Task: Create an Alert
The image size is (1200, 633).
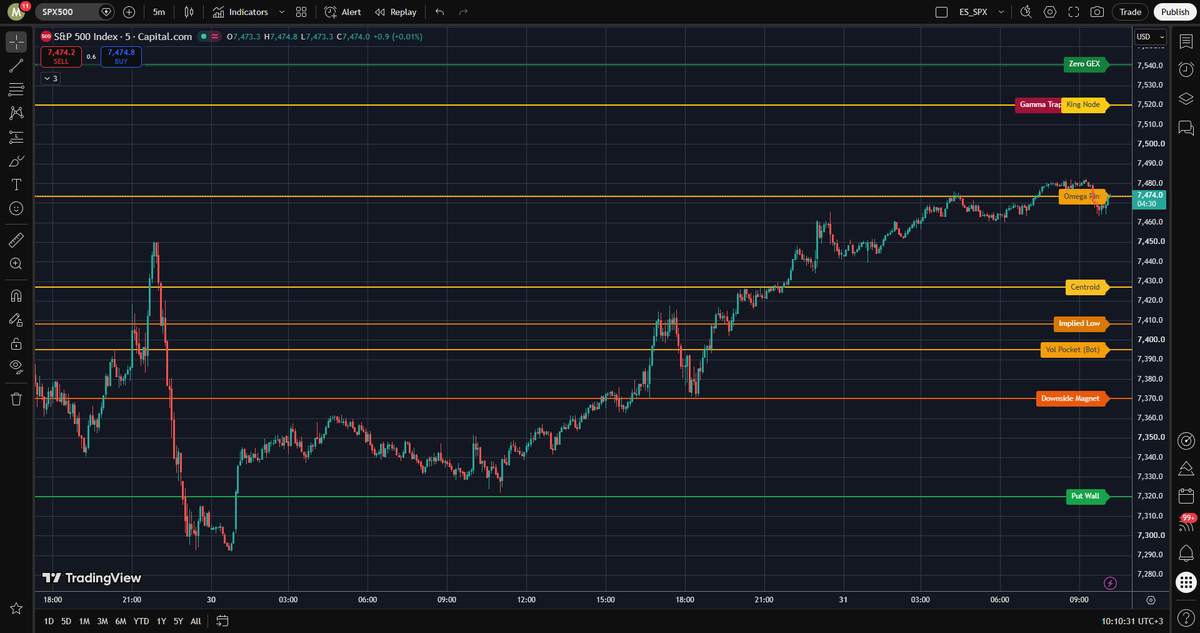Action: [x=343, y=12]
